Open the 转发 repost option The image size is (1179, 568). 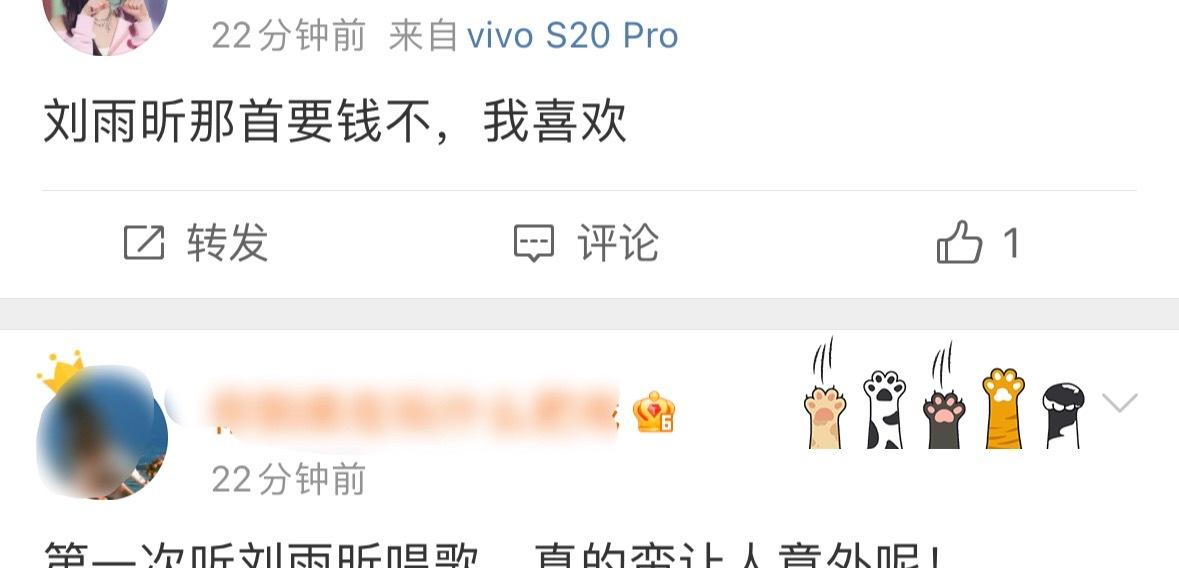point(228,243)
